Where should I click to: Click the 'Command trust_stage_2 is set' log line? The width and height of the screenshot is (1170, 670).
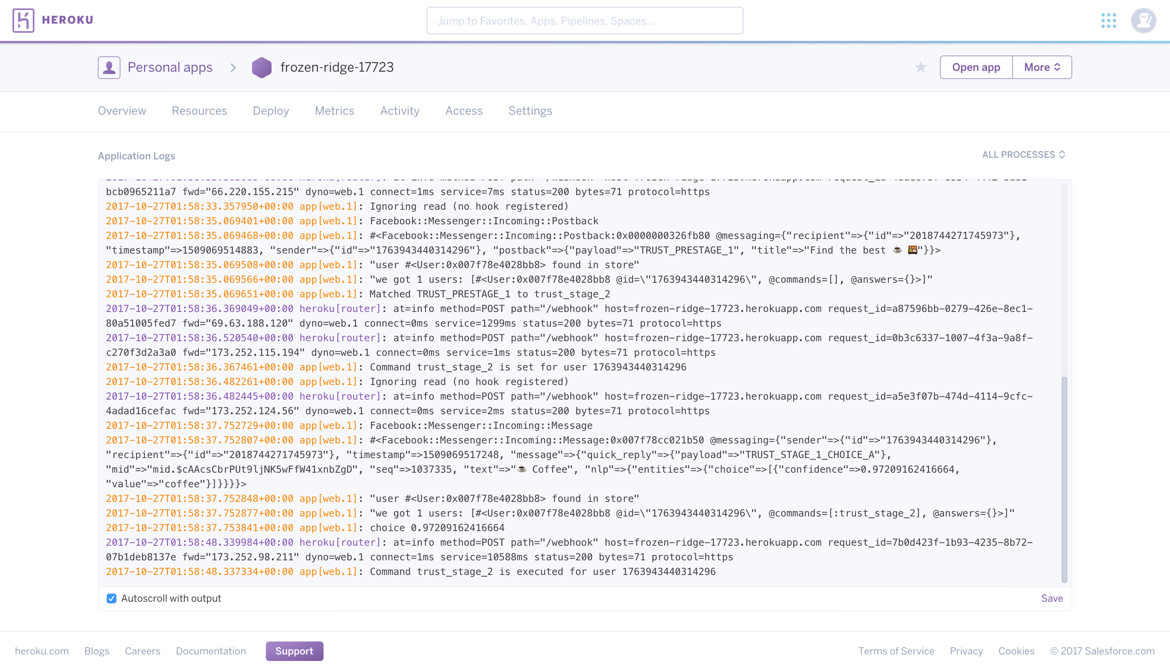(x=396, y=367)
